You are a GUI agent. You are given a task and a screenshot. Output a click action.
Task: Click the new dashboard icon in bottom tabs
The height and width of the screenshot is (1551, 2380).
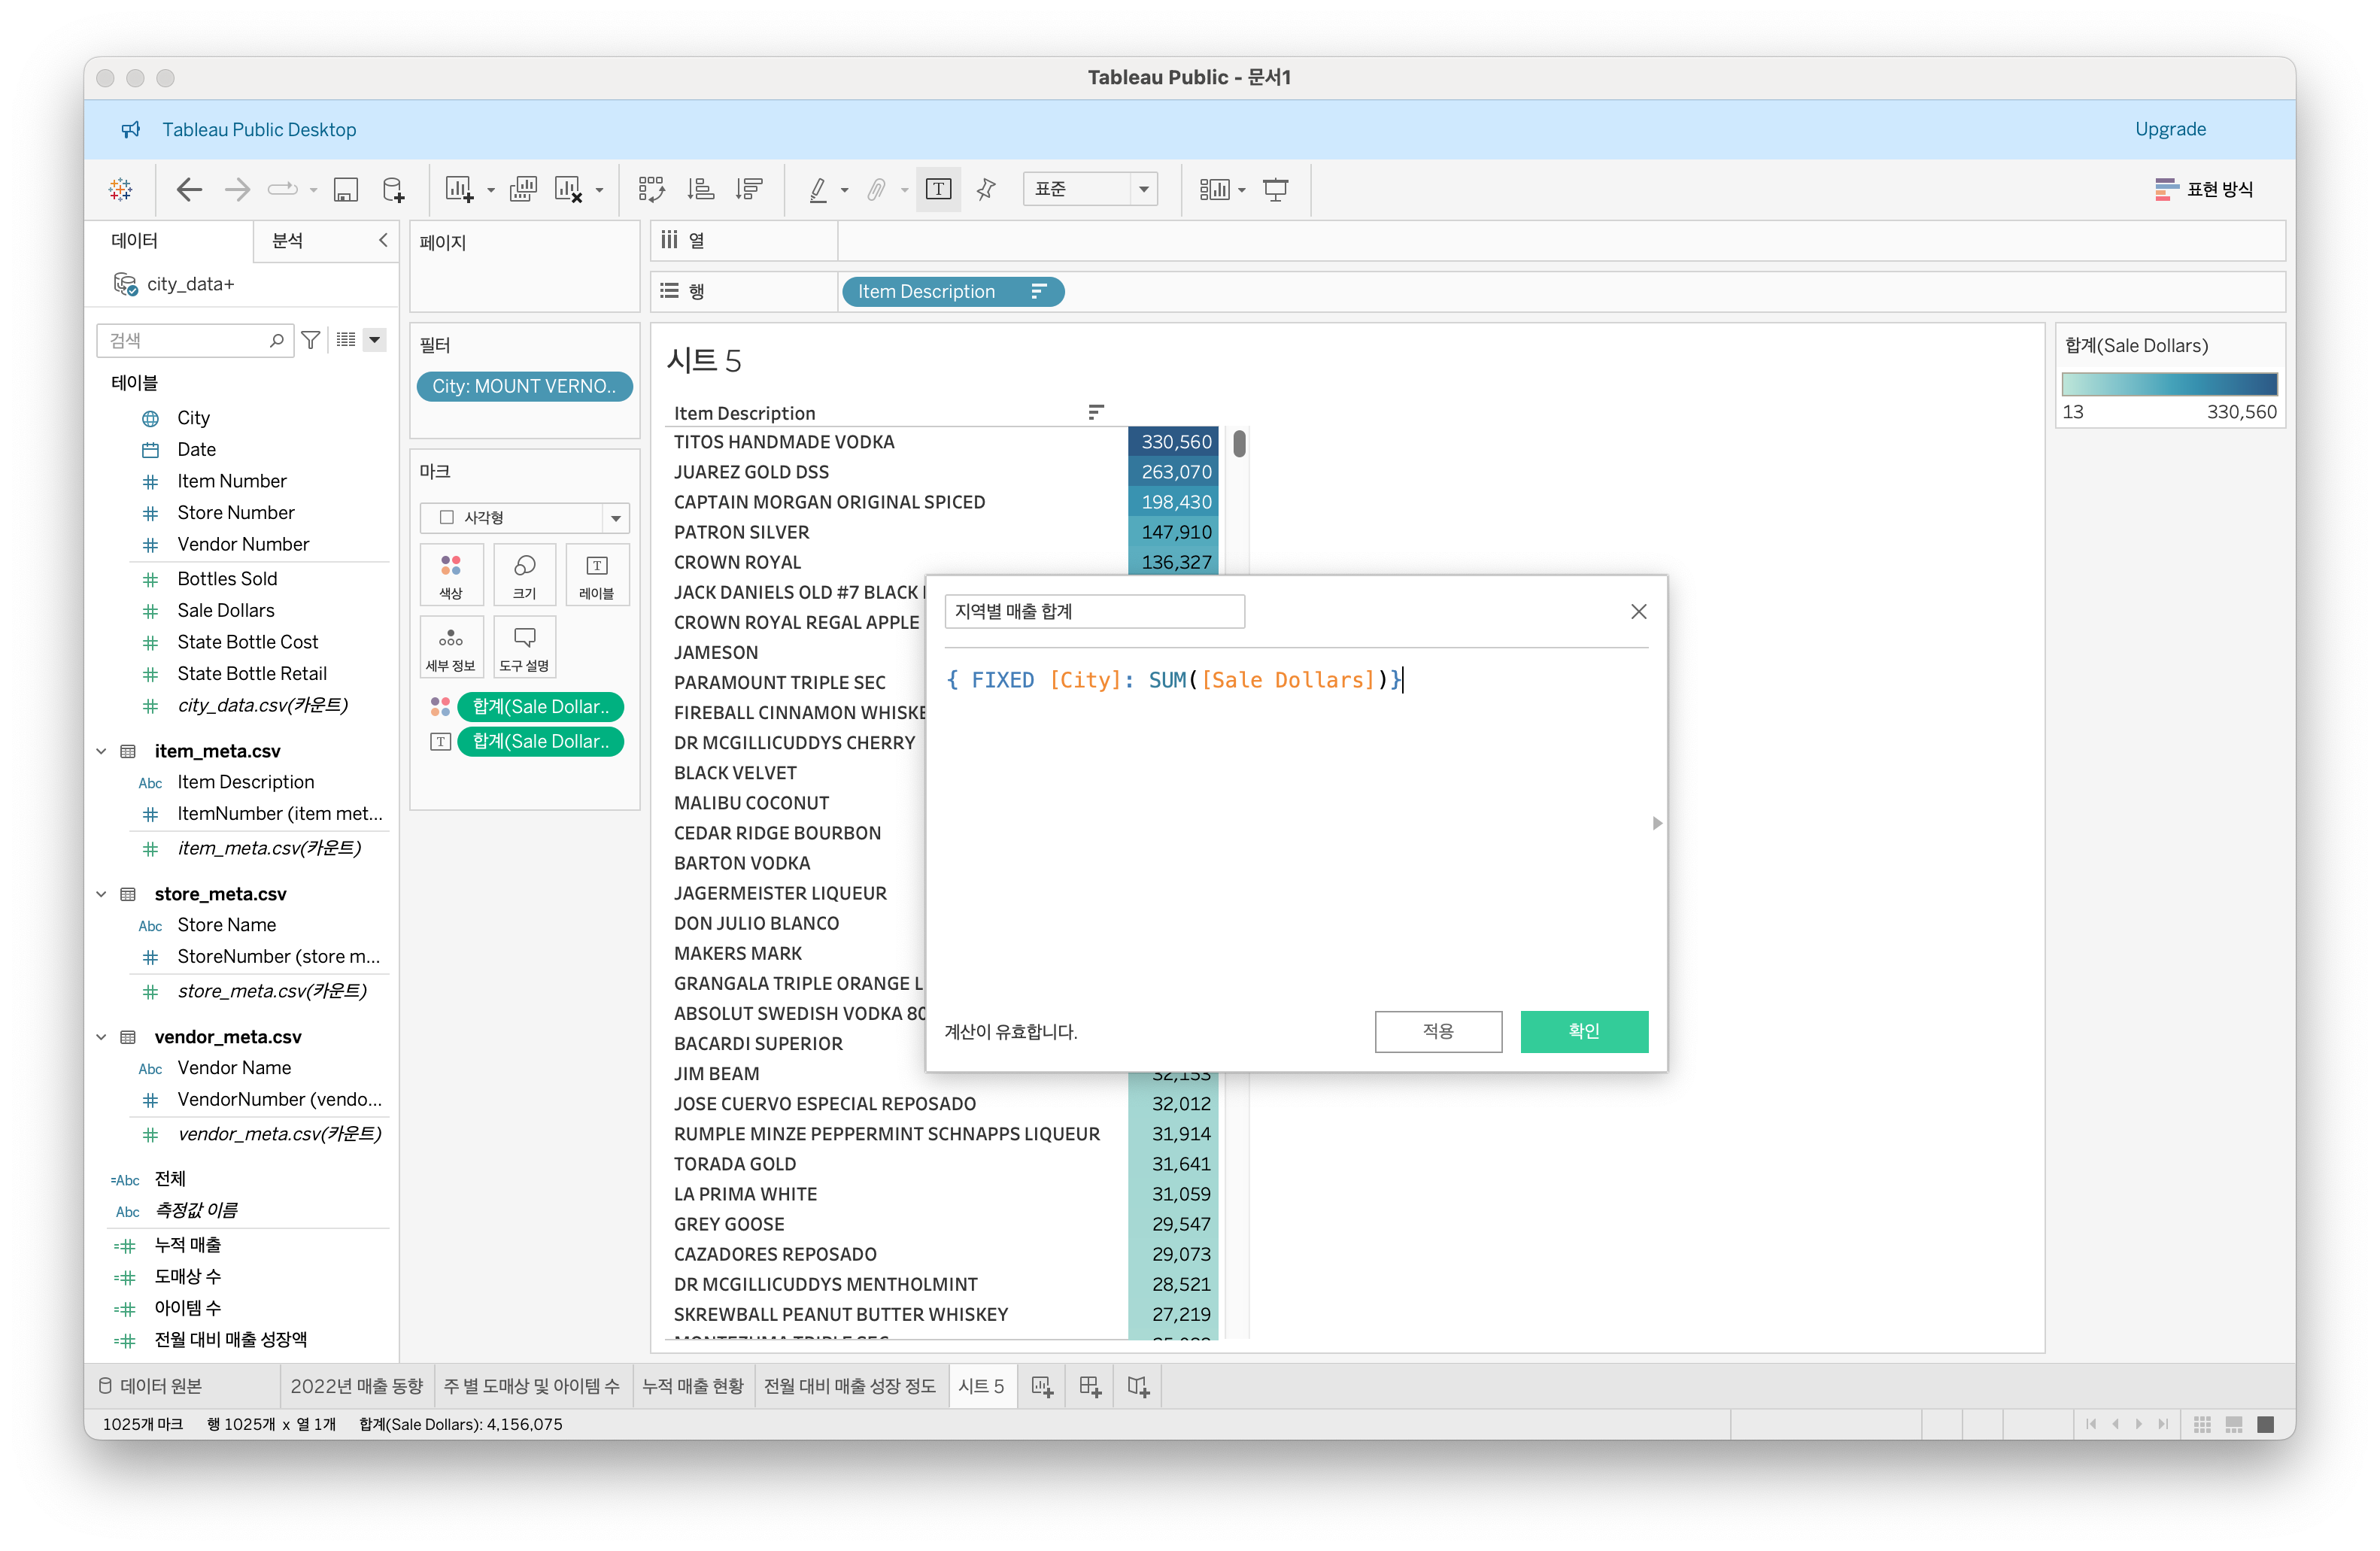click(1090, 1386)
